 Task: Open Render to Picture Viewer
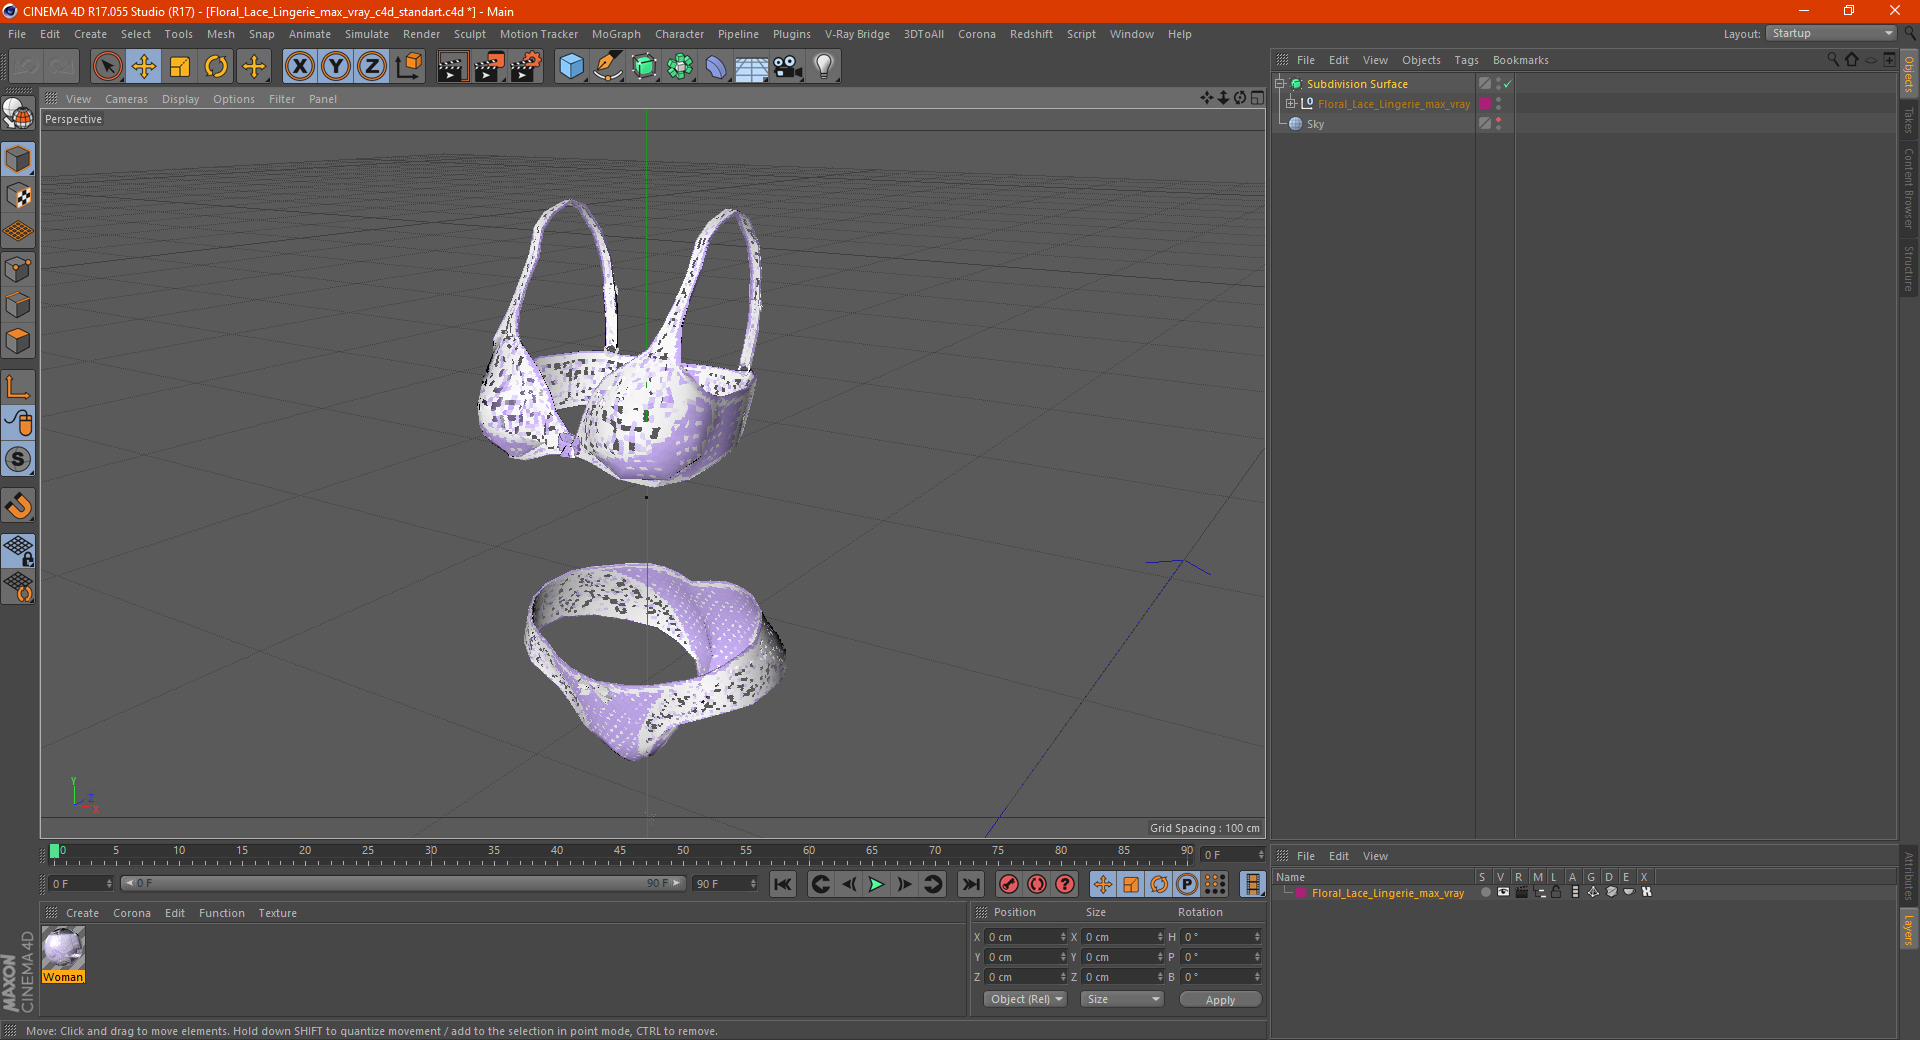(489, 67)
